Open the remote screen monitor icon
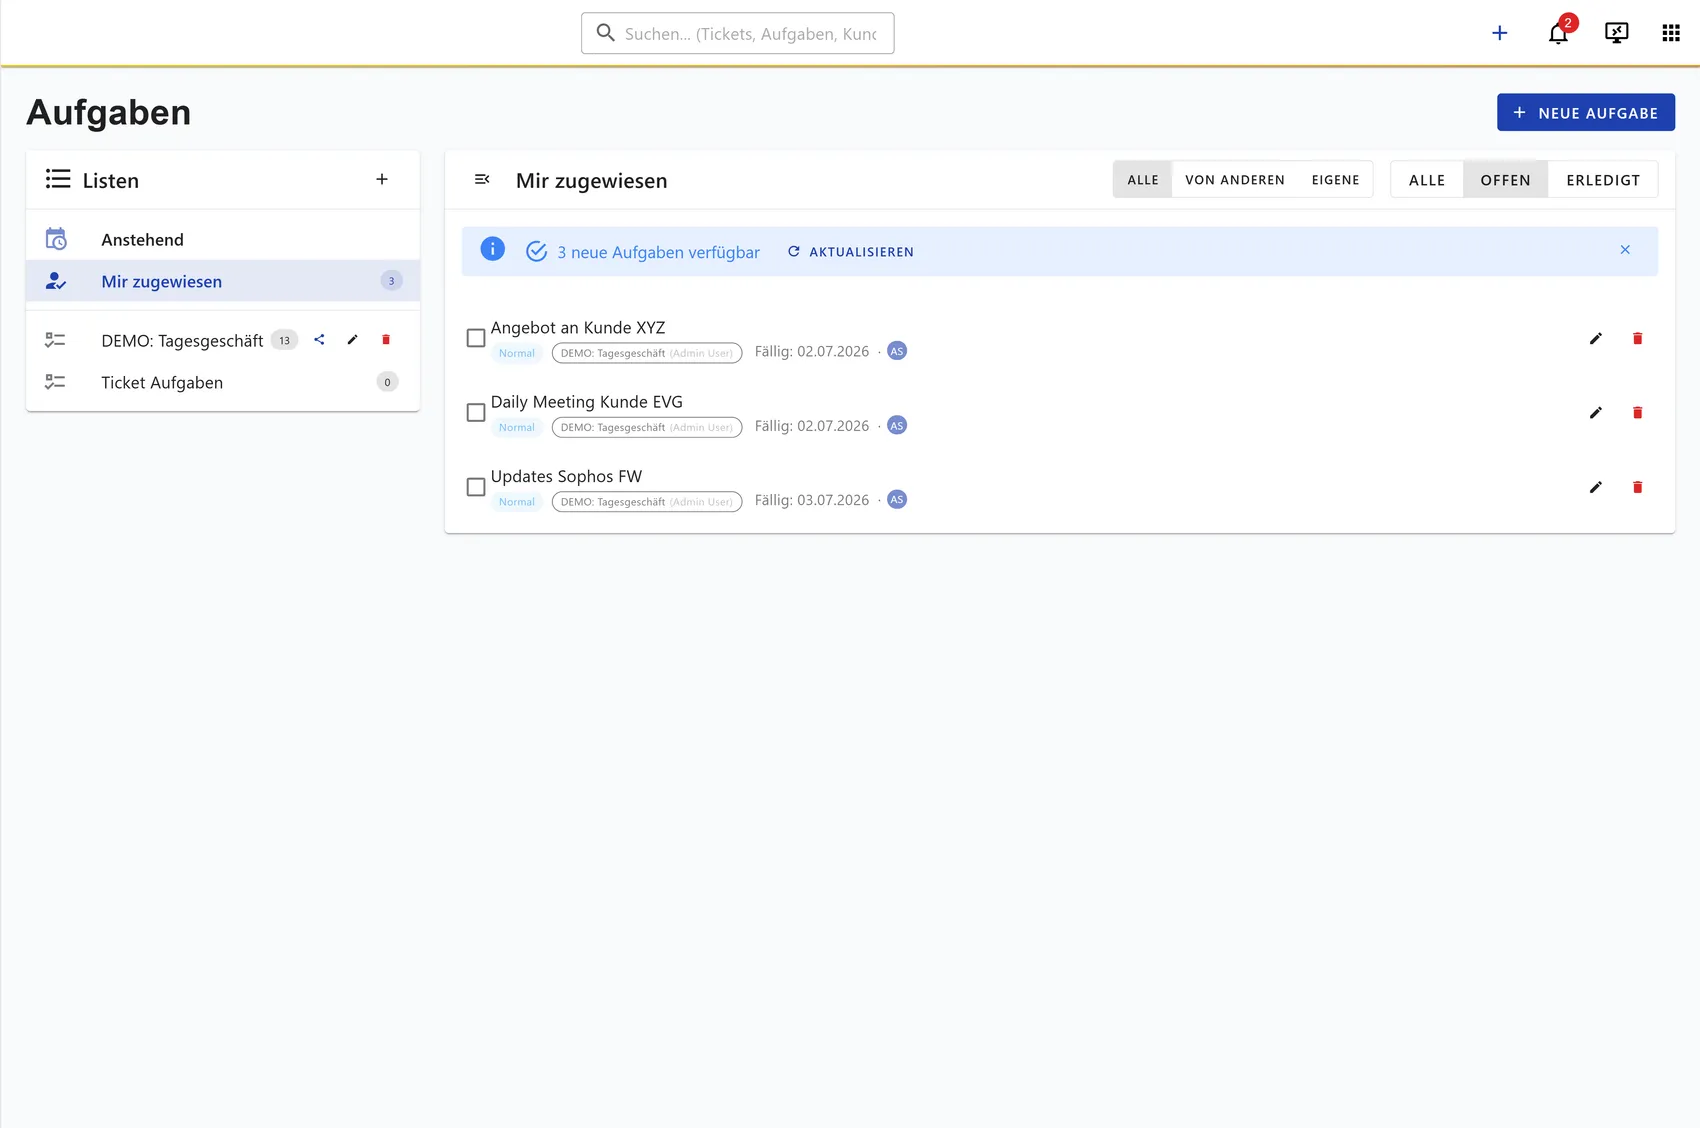1700x1128 pixels. (x=1616, y=33)
